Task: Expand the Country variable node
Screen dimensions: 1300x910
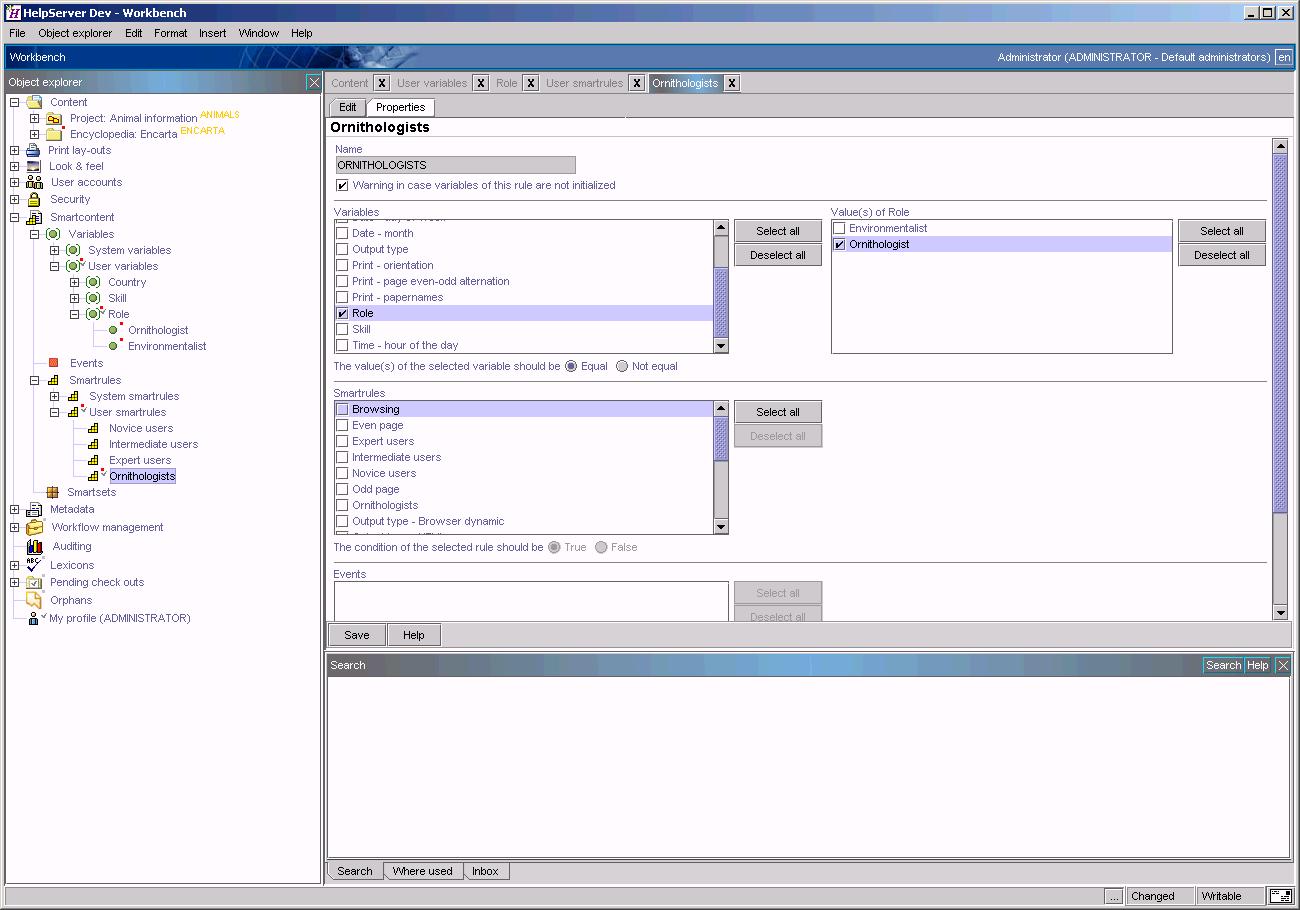Action: coord(74,282)
